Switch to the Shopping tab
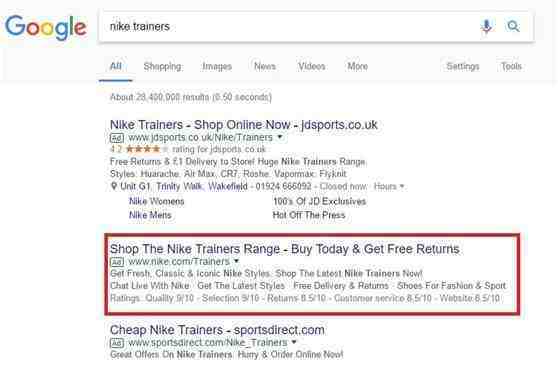 [x=163, y=67]
